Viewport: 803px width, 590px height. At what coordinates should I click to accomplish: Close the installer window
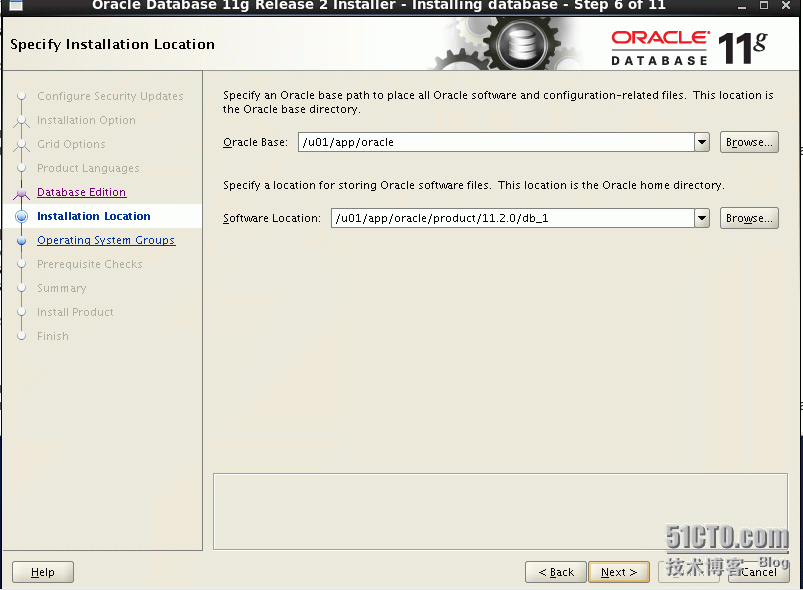pos(786,5)
